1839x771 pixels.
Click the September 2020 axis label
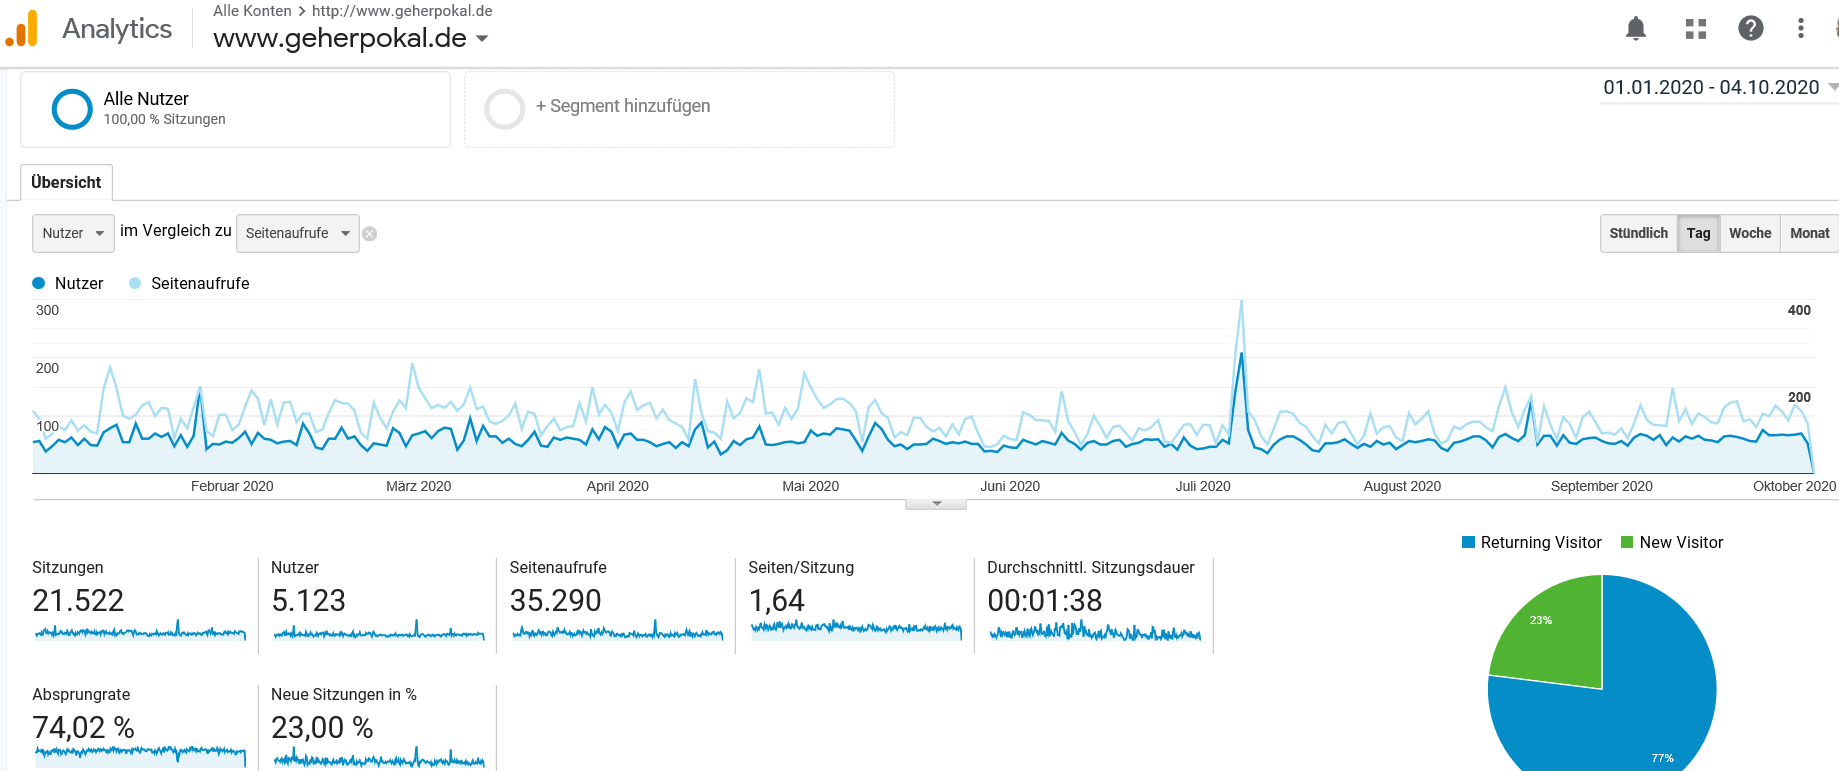pyautogui.click(x=1601, y=486)
